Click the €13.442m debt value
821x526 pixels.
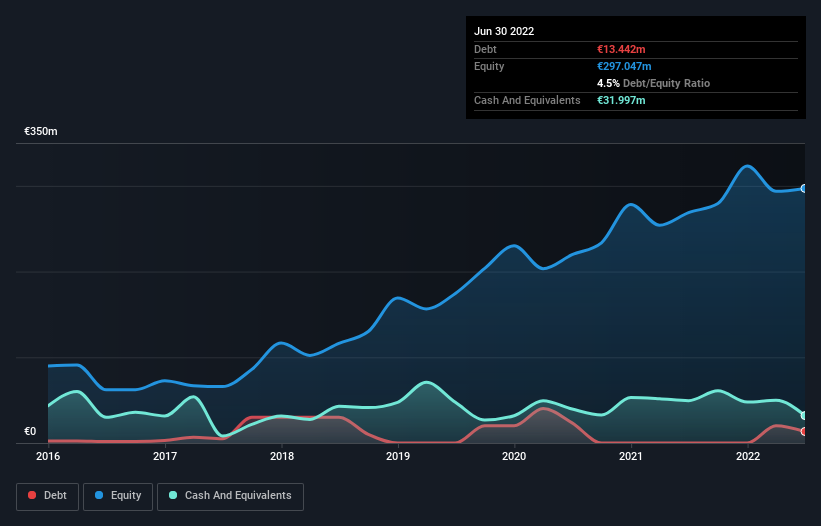click(621, 49)
